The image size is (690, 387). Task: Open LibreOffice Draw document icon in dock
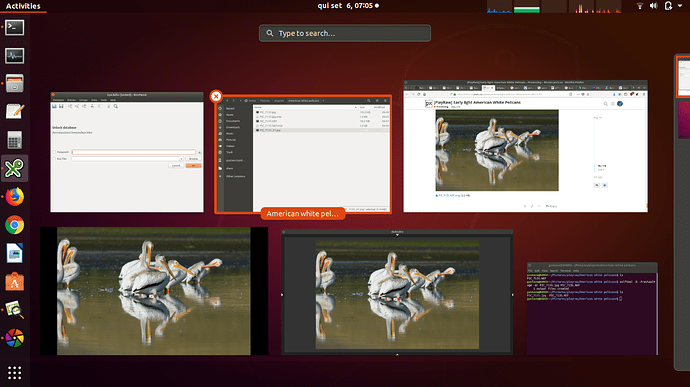15,253
